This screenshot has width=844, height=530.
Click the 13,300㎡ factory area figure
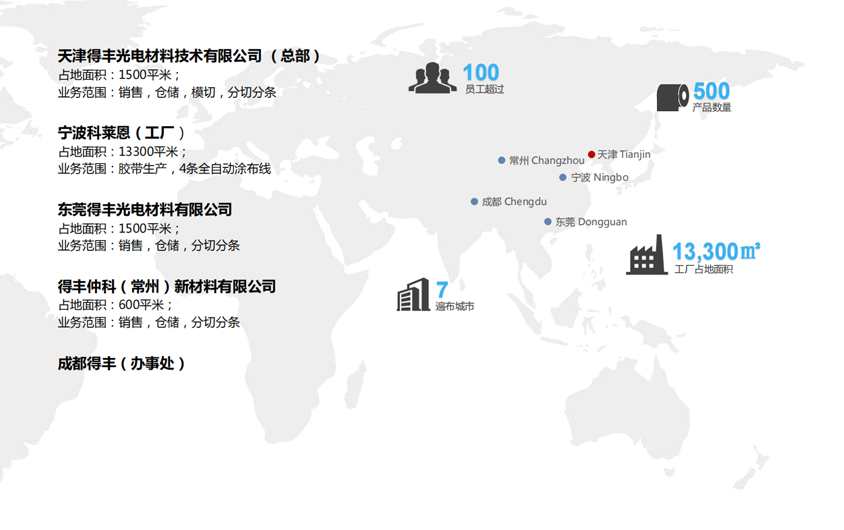pyautogui.click(x=716, y=251)
